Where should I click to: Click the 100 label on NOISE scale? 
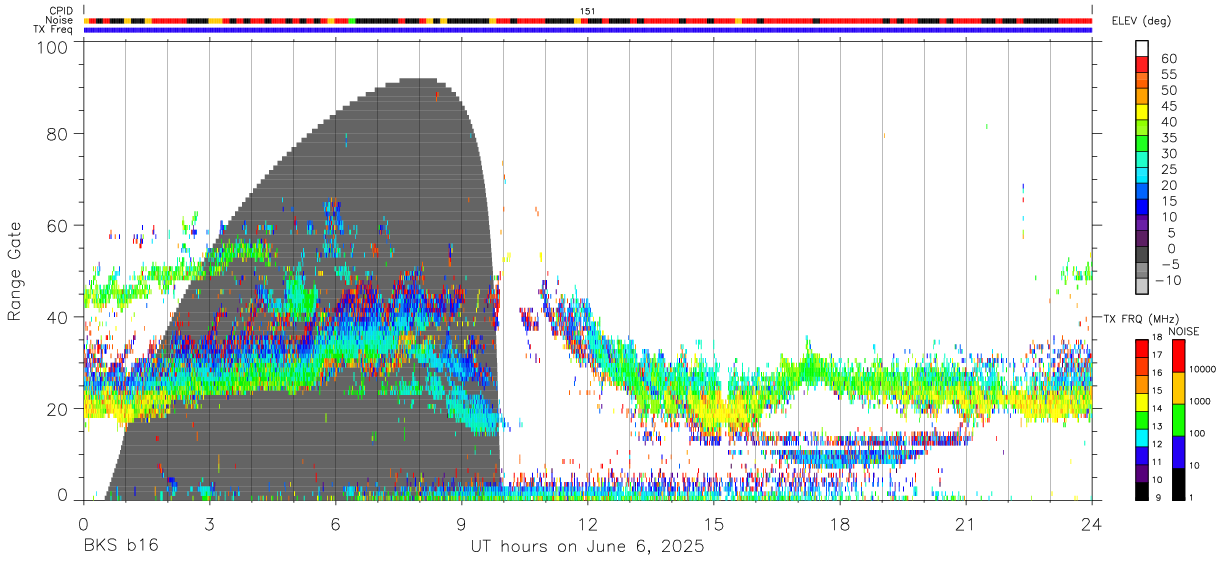[x=1196, y=433]
